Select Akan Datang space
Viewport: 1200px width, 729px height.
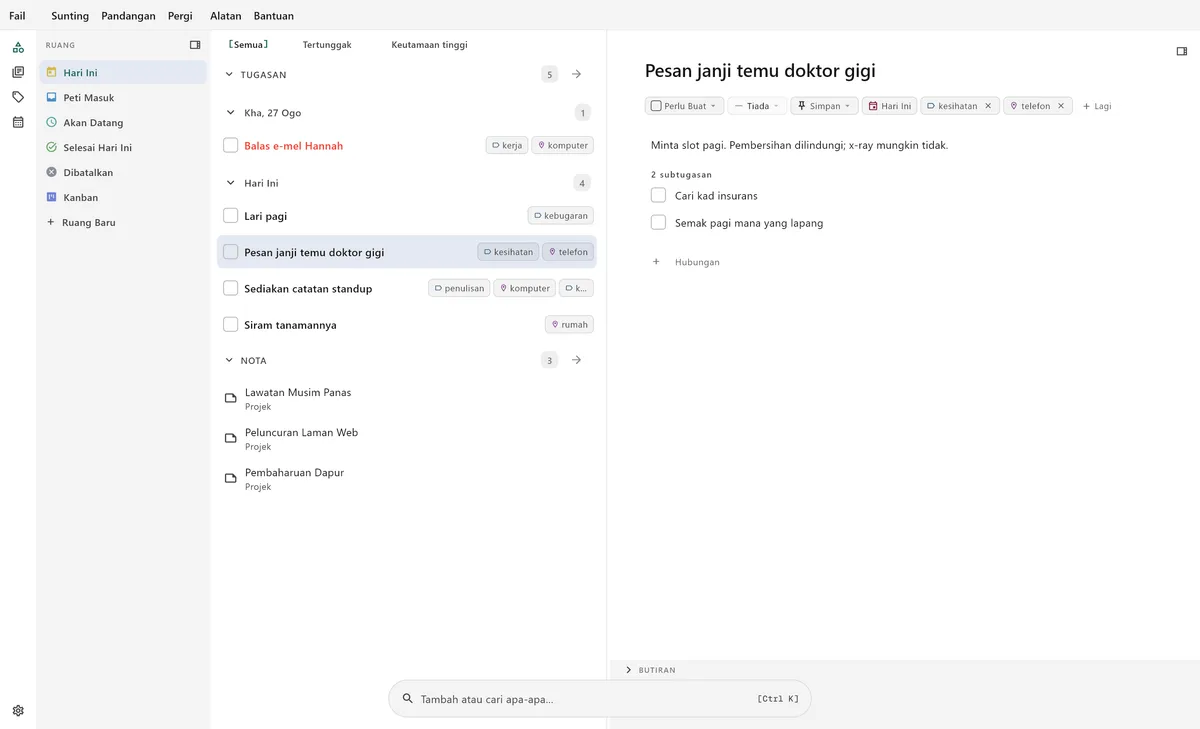(123, 123)
